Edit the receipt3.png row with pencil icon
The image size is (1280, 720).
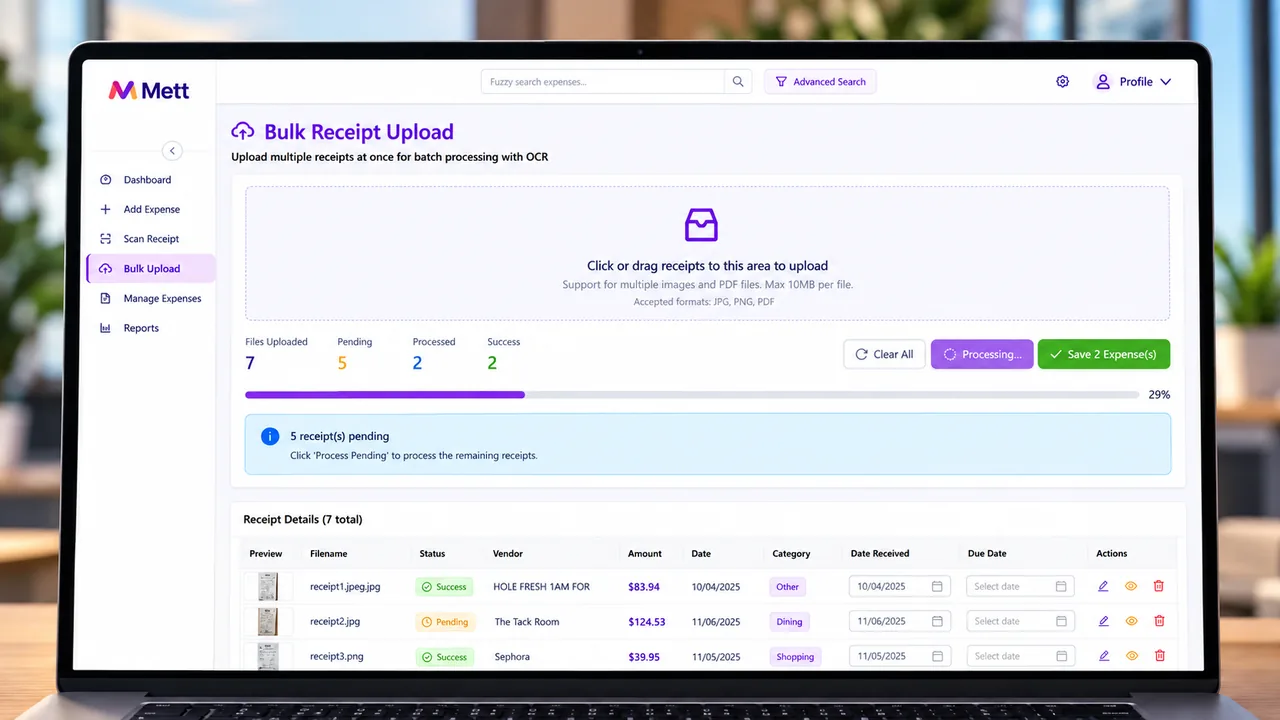click(1103, 656)
